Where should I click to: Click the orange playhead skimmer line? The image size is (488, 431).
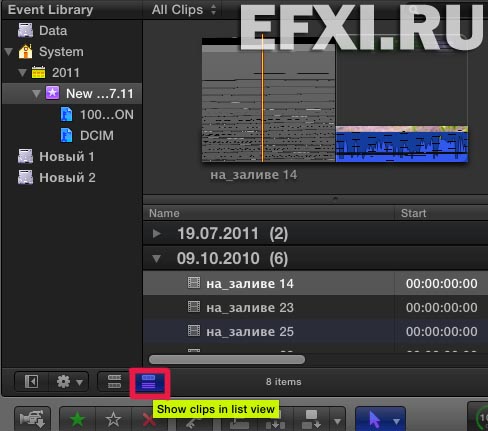click(x=263, y=98)
